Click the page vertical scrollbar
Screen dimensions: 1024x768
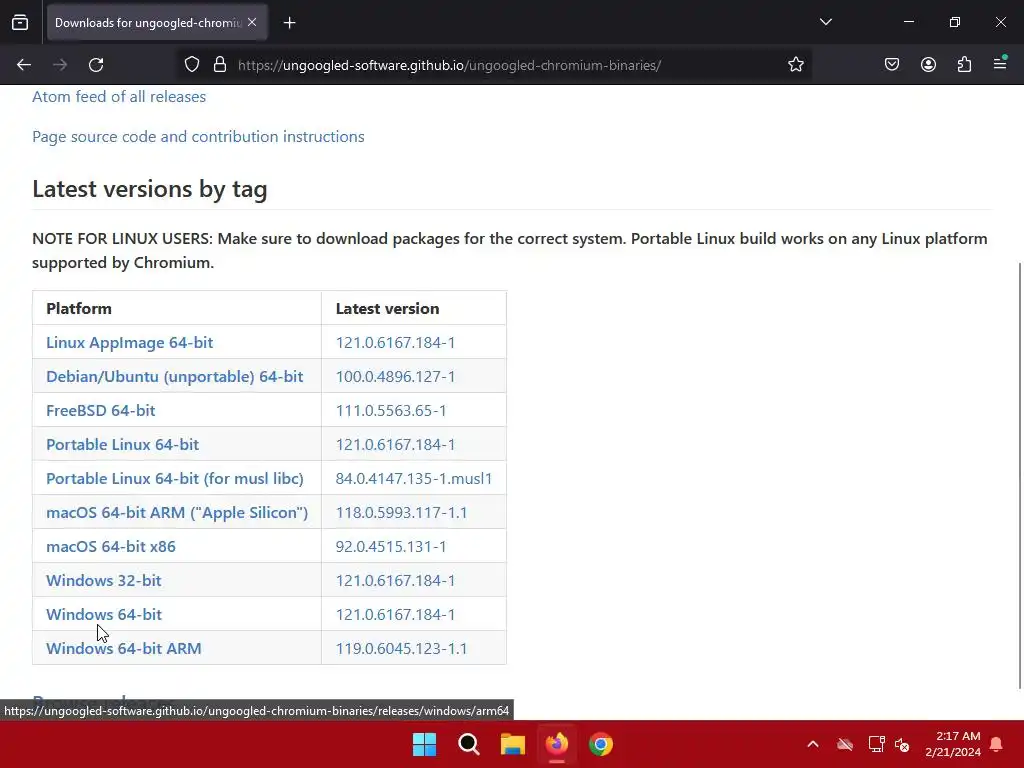pyautogui.click(x=1020, y=475)
